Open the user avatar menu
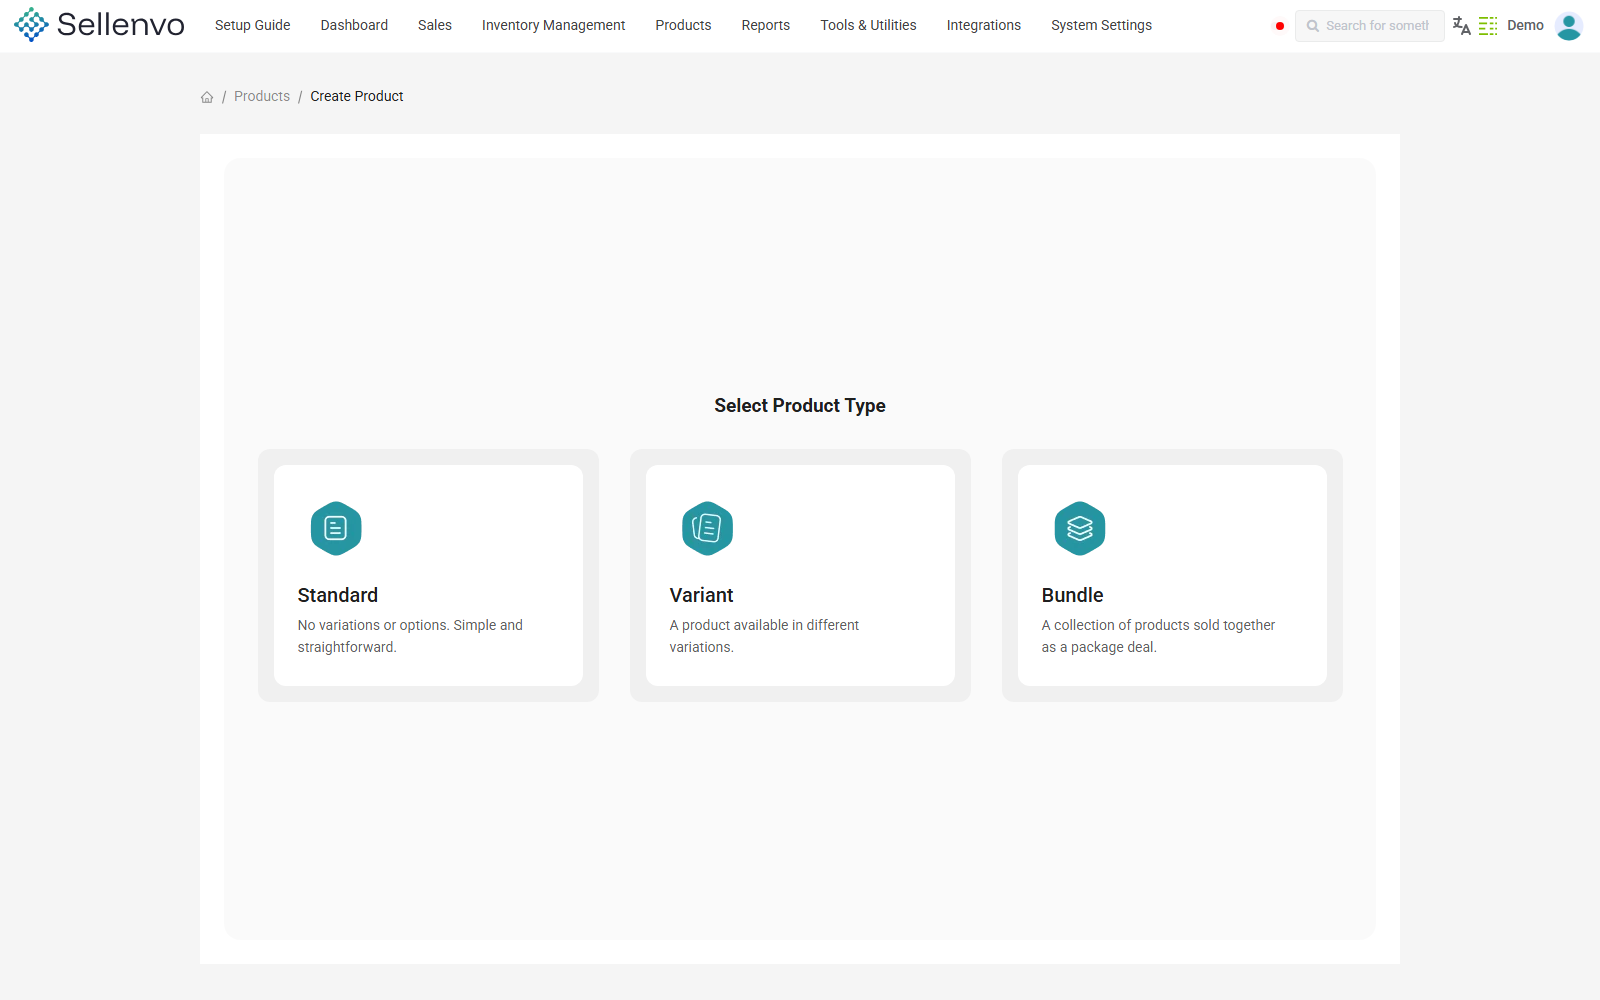This screenshot has width=1600, height=1000. tap(1569, 26)
